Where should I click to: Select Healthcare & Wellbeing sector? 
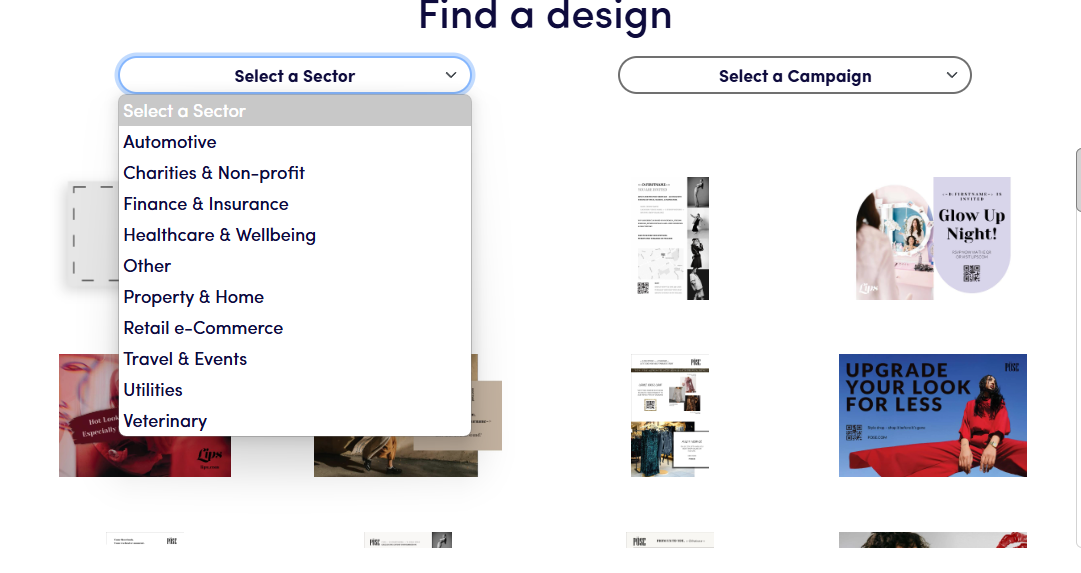[x=219, y=235]
